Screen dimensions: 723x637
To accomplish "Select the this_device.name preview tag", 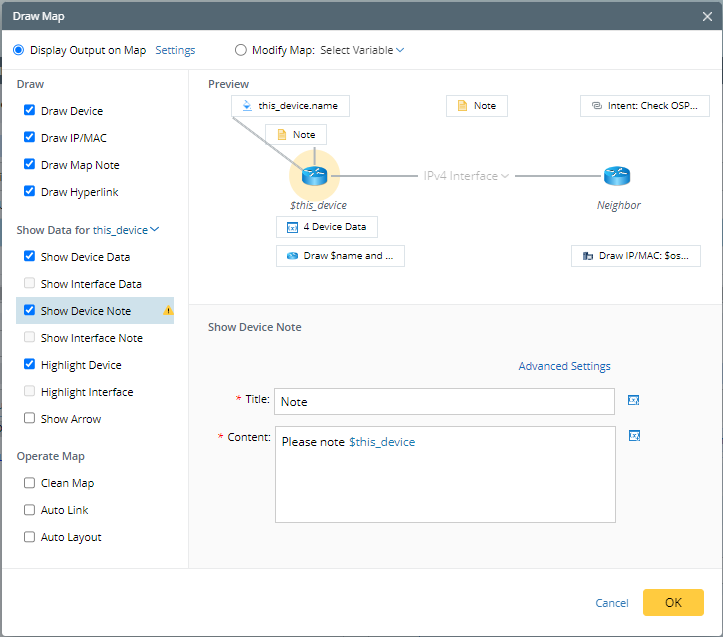I will click(x=290, y=106).
